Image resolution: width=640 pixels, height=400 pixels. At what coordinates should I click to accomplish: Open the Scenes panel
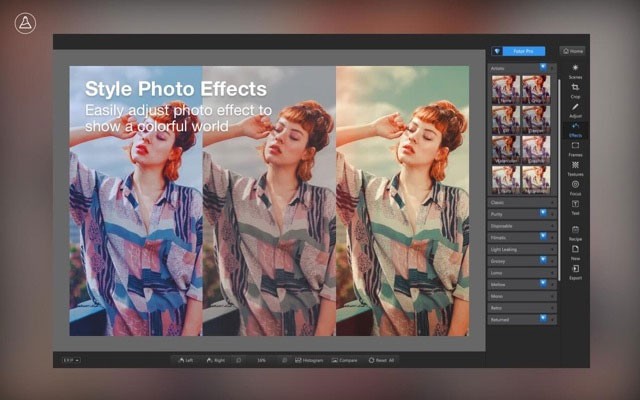(x=575, y=70)
